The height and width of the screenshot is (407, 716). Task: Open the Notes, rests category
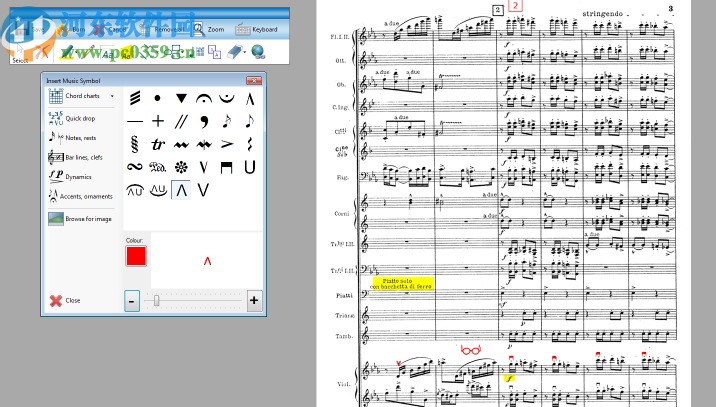click(x=72, y=137)
